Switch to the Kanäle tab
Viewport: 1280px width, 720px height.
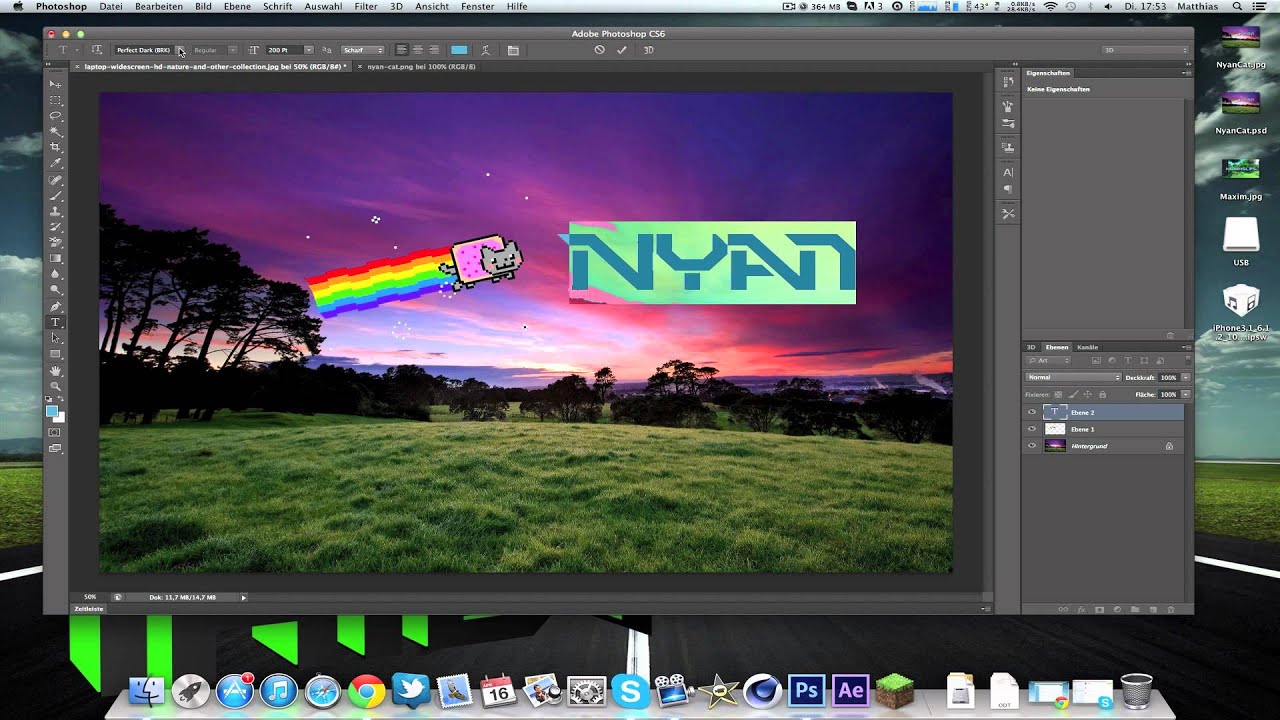pos(1087,347)
